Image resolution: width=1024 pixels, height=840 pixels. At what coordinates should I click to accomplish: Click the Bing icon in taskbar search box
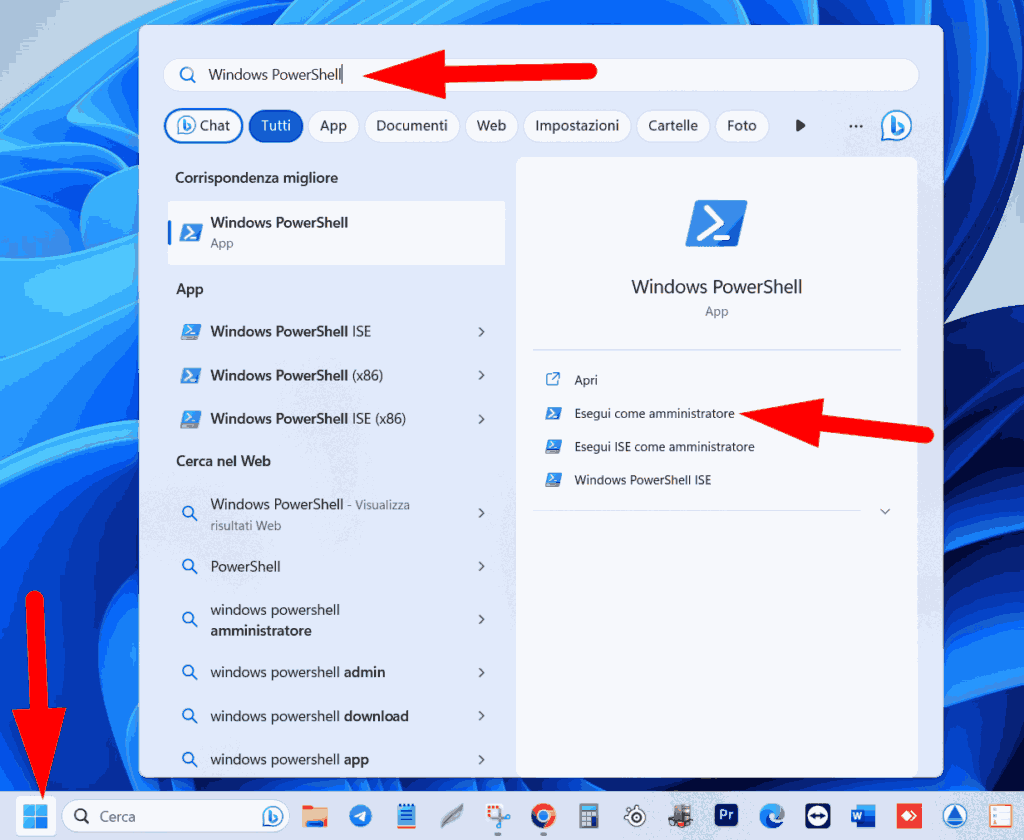click(272, 816)
